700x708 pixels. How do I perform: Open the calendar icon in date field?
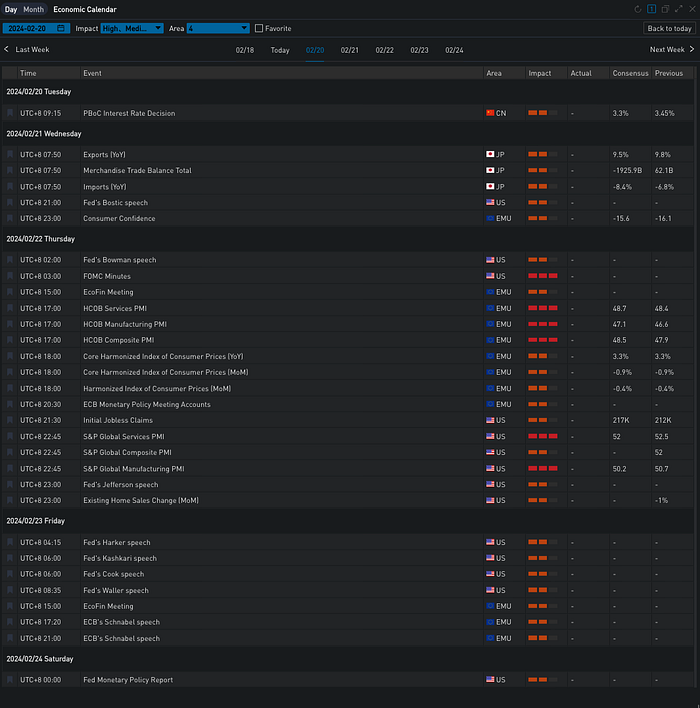pos(61,29)
